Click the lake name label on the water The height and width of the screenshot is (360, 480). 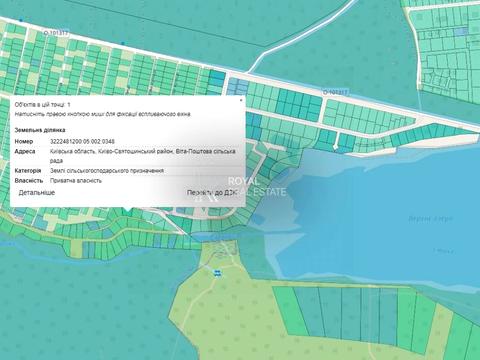click(430, 219)
